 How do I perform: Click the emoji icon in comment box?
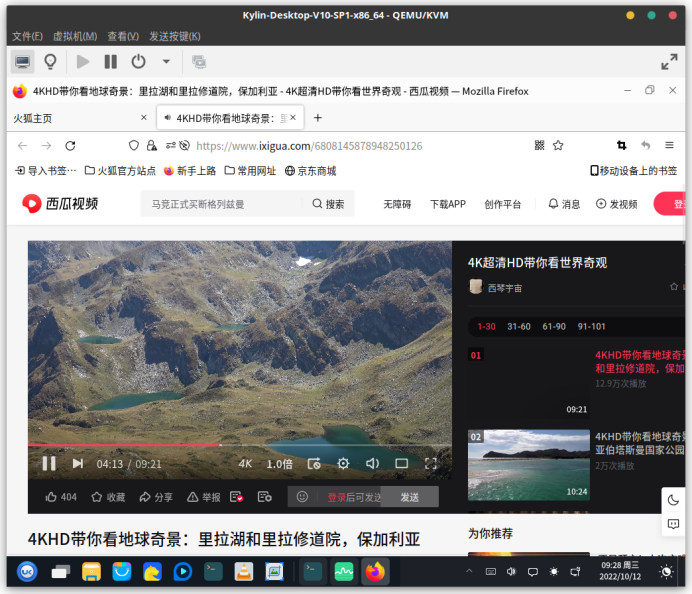(x=302, y=497)
